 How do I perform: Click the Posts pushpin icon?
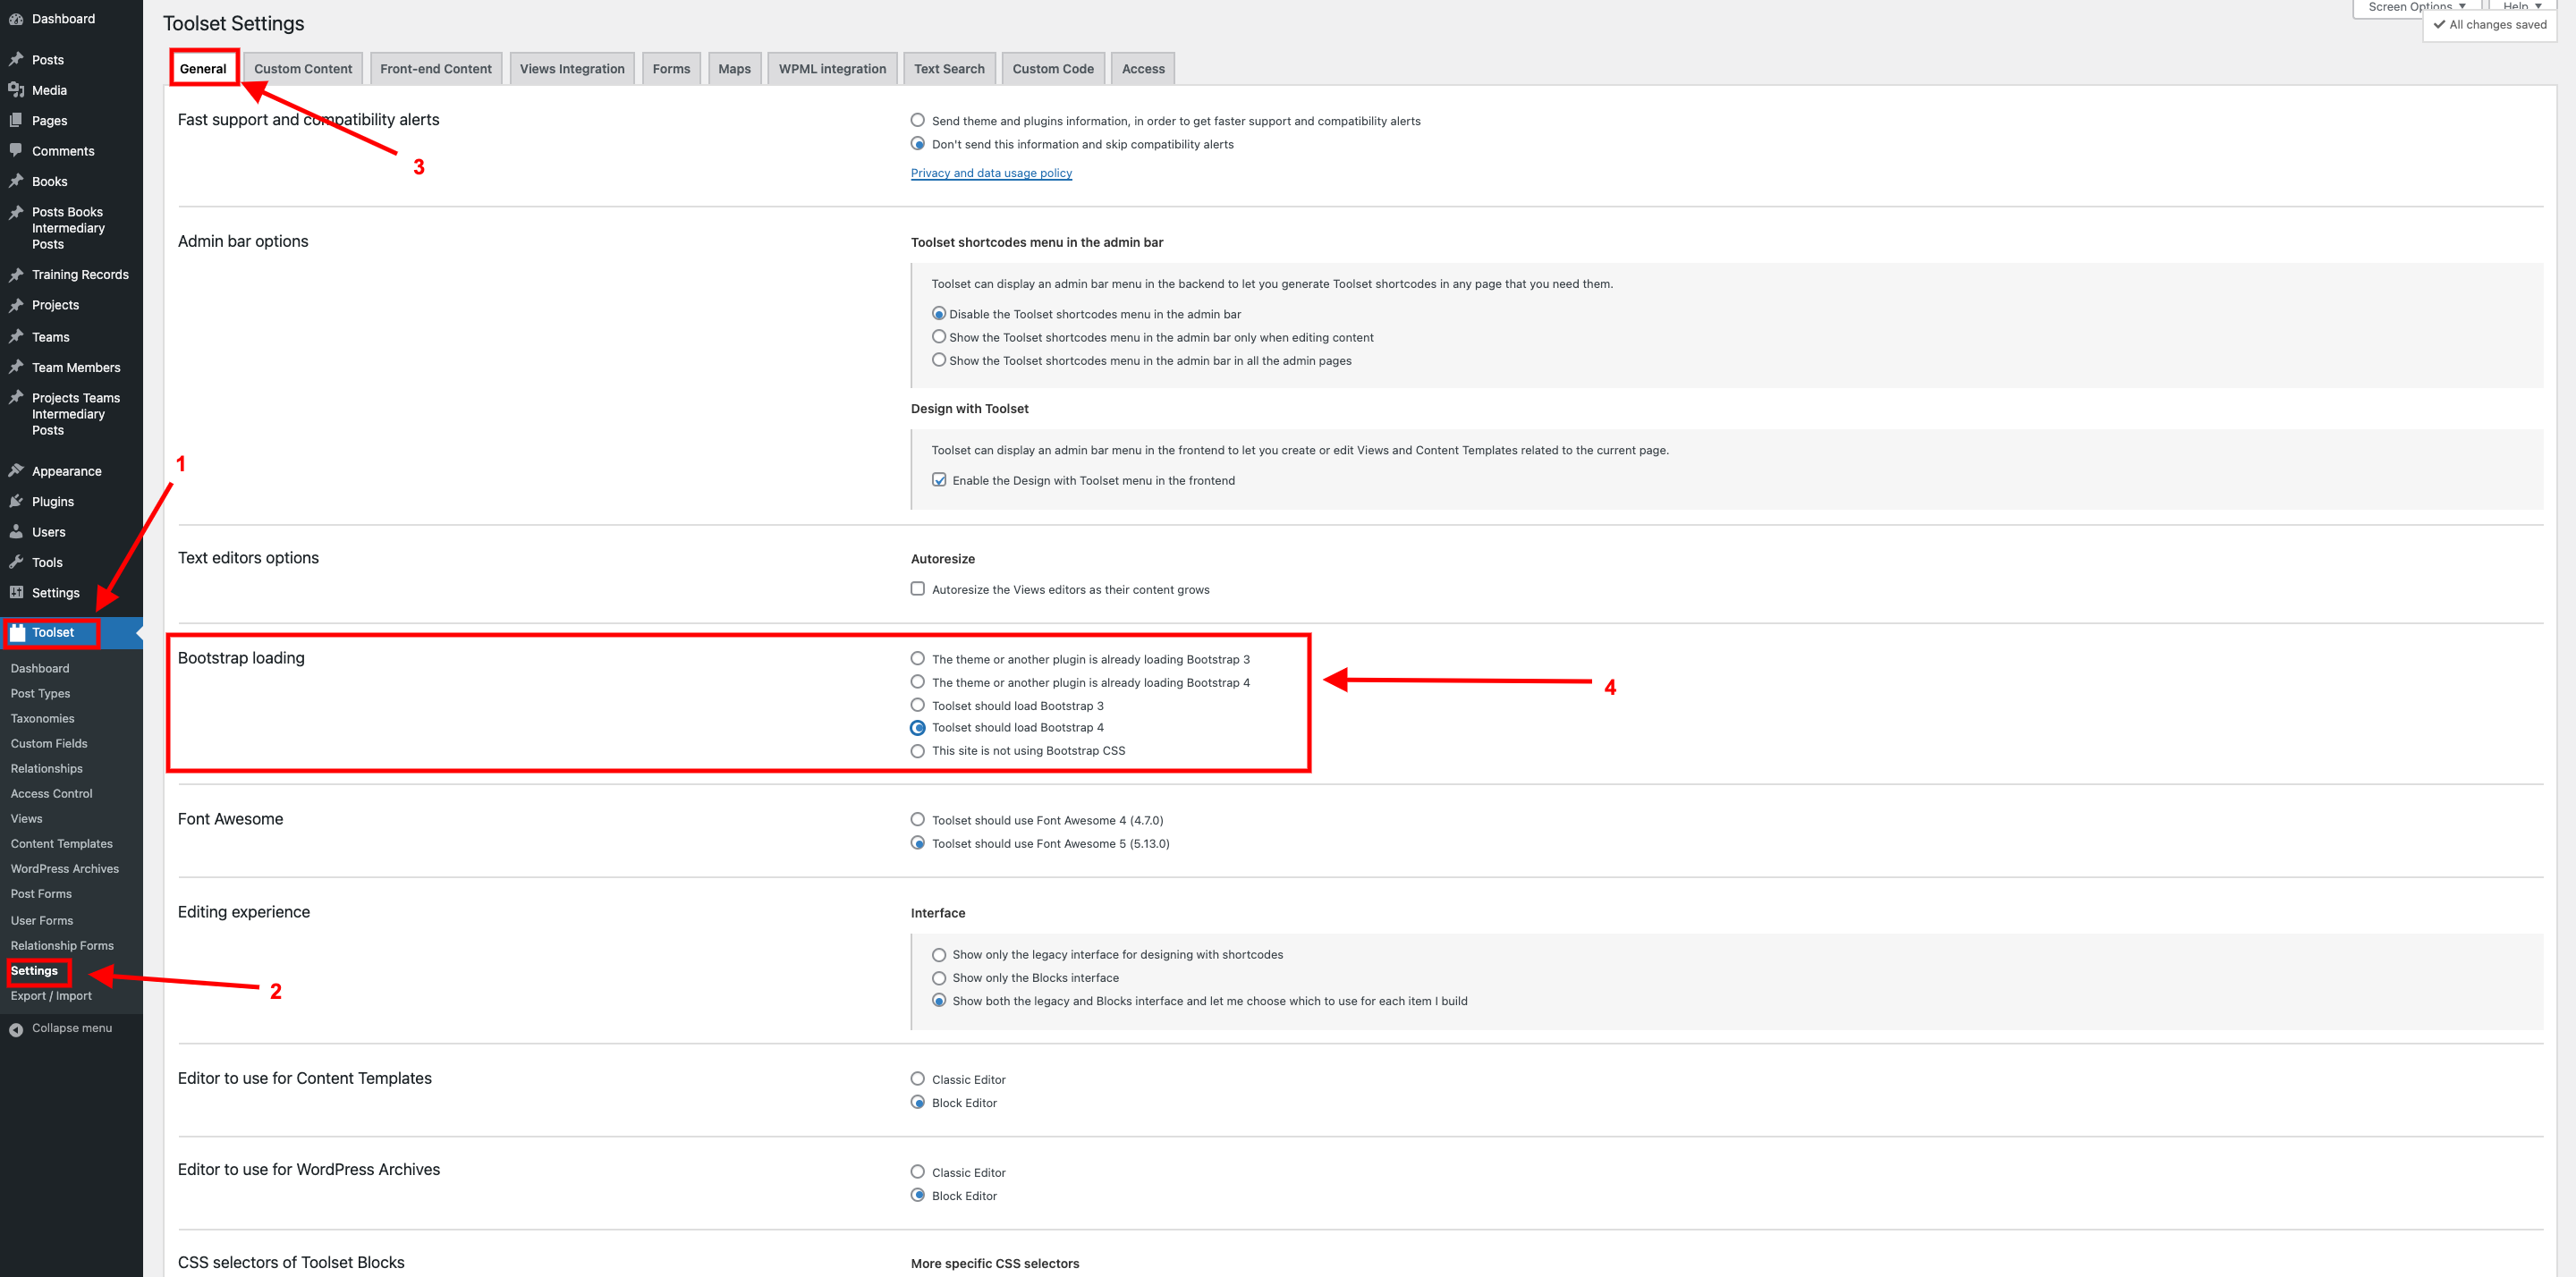coord(16,60)
